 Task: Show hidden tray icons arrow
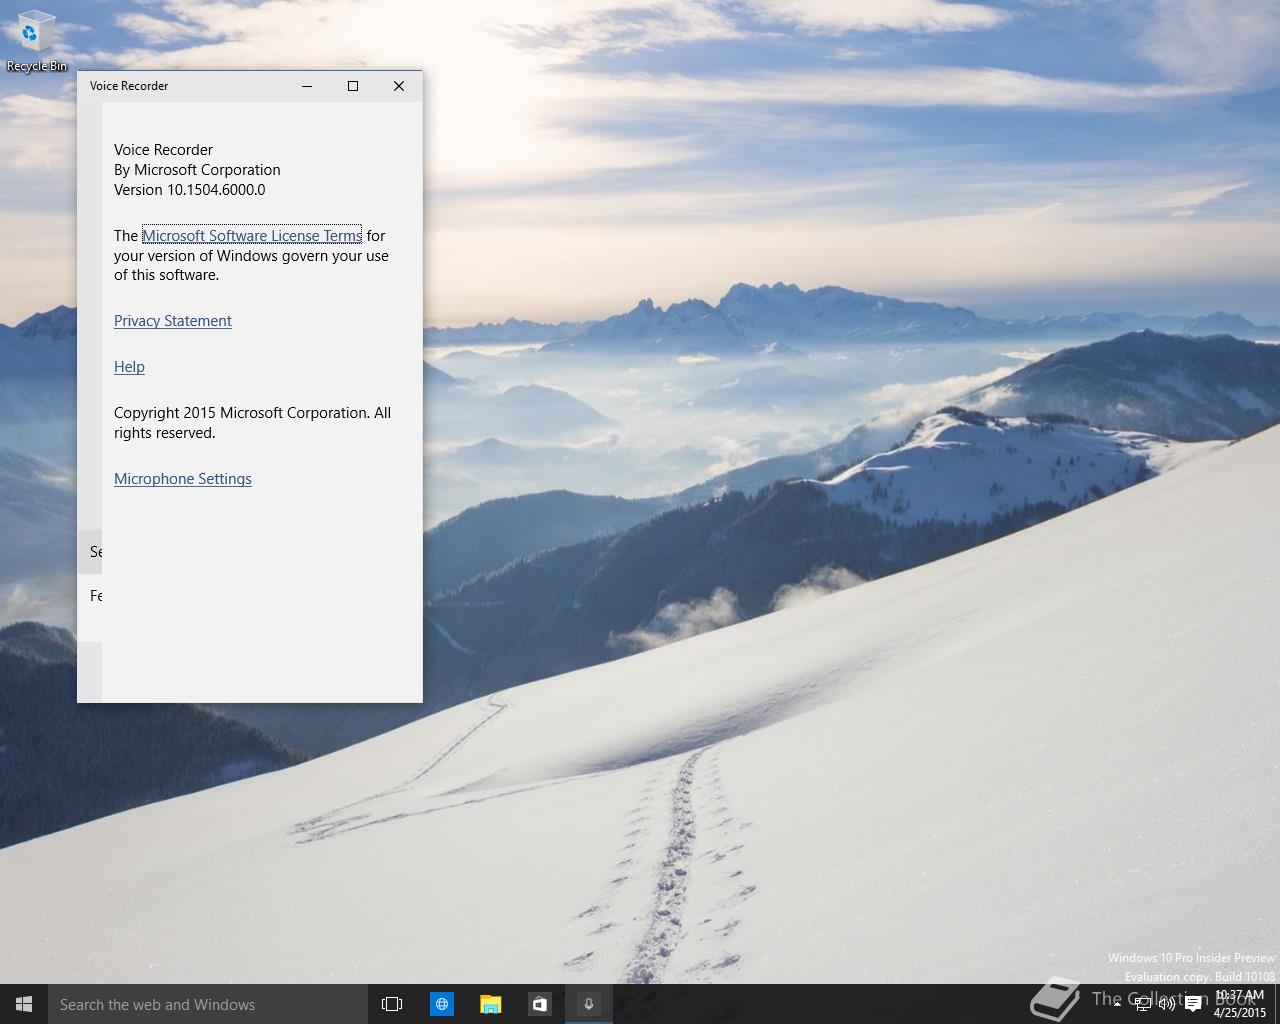coord(1117,1004)
